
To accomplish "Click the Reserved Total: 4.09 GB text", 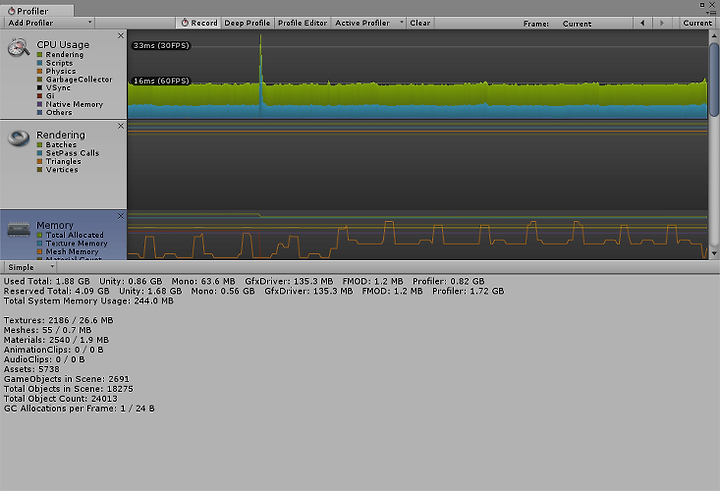I will pyautogui.click(x=56, y=291).
